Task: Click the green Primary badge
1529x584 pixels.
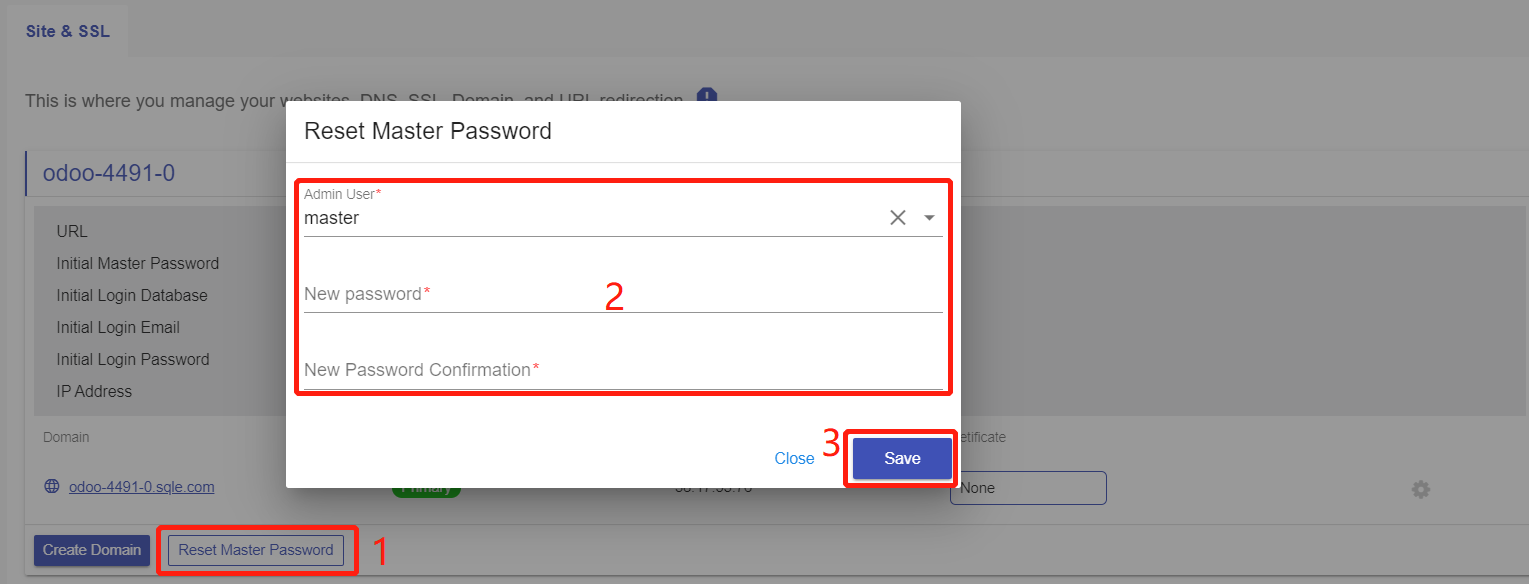Action: pos(426,491)
